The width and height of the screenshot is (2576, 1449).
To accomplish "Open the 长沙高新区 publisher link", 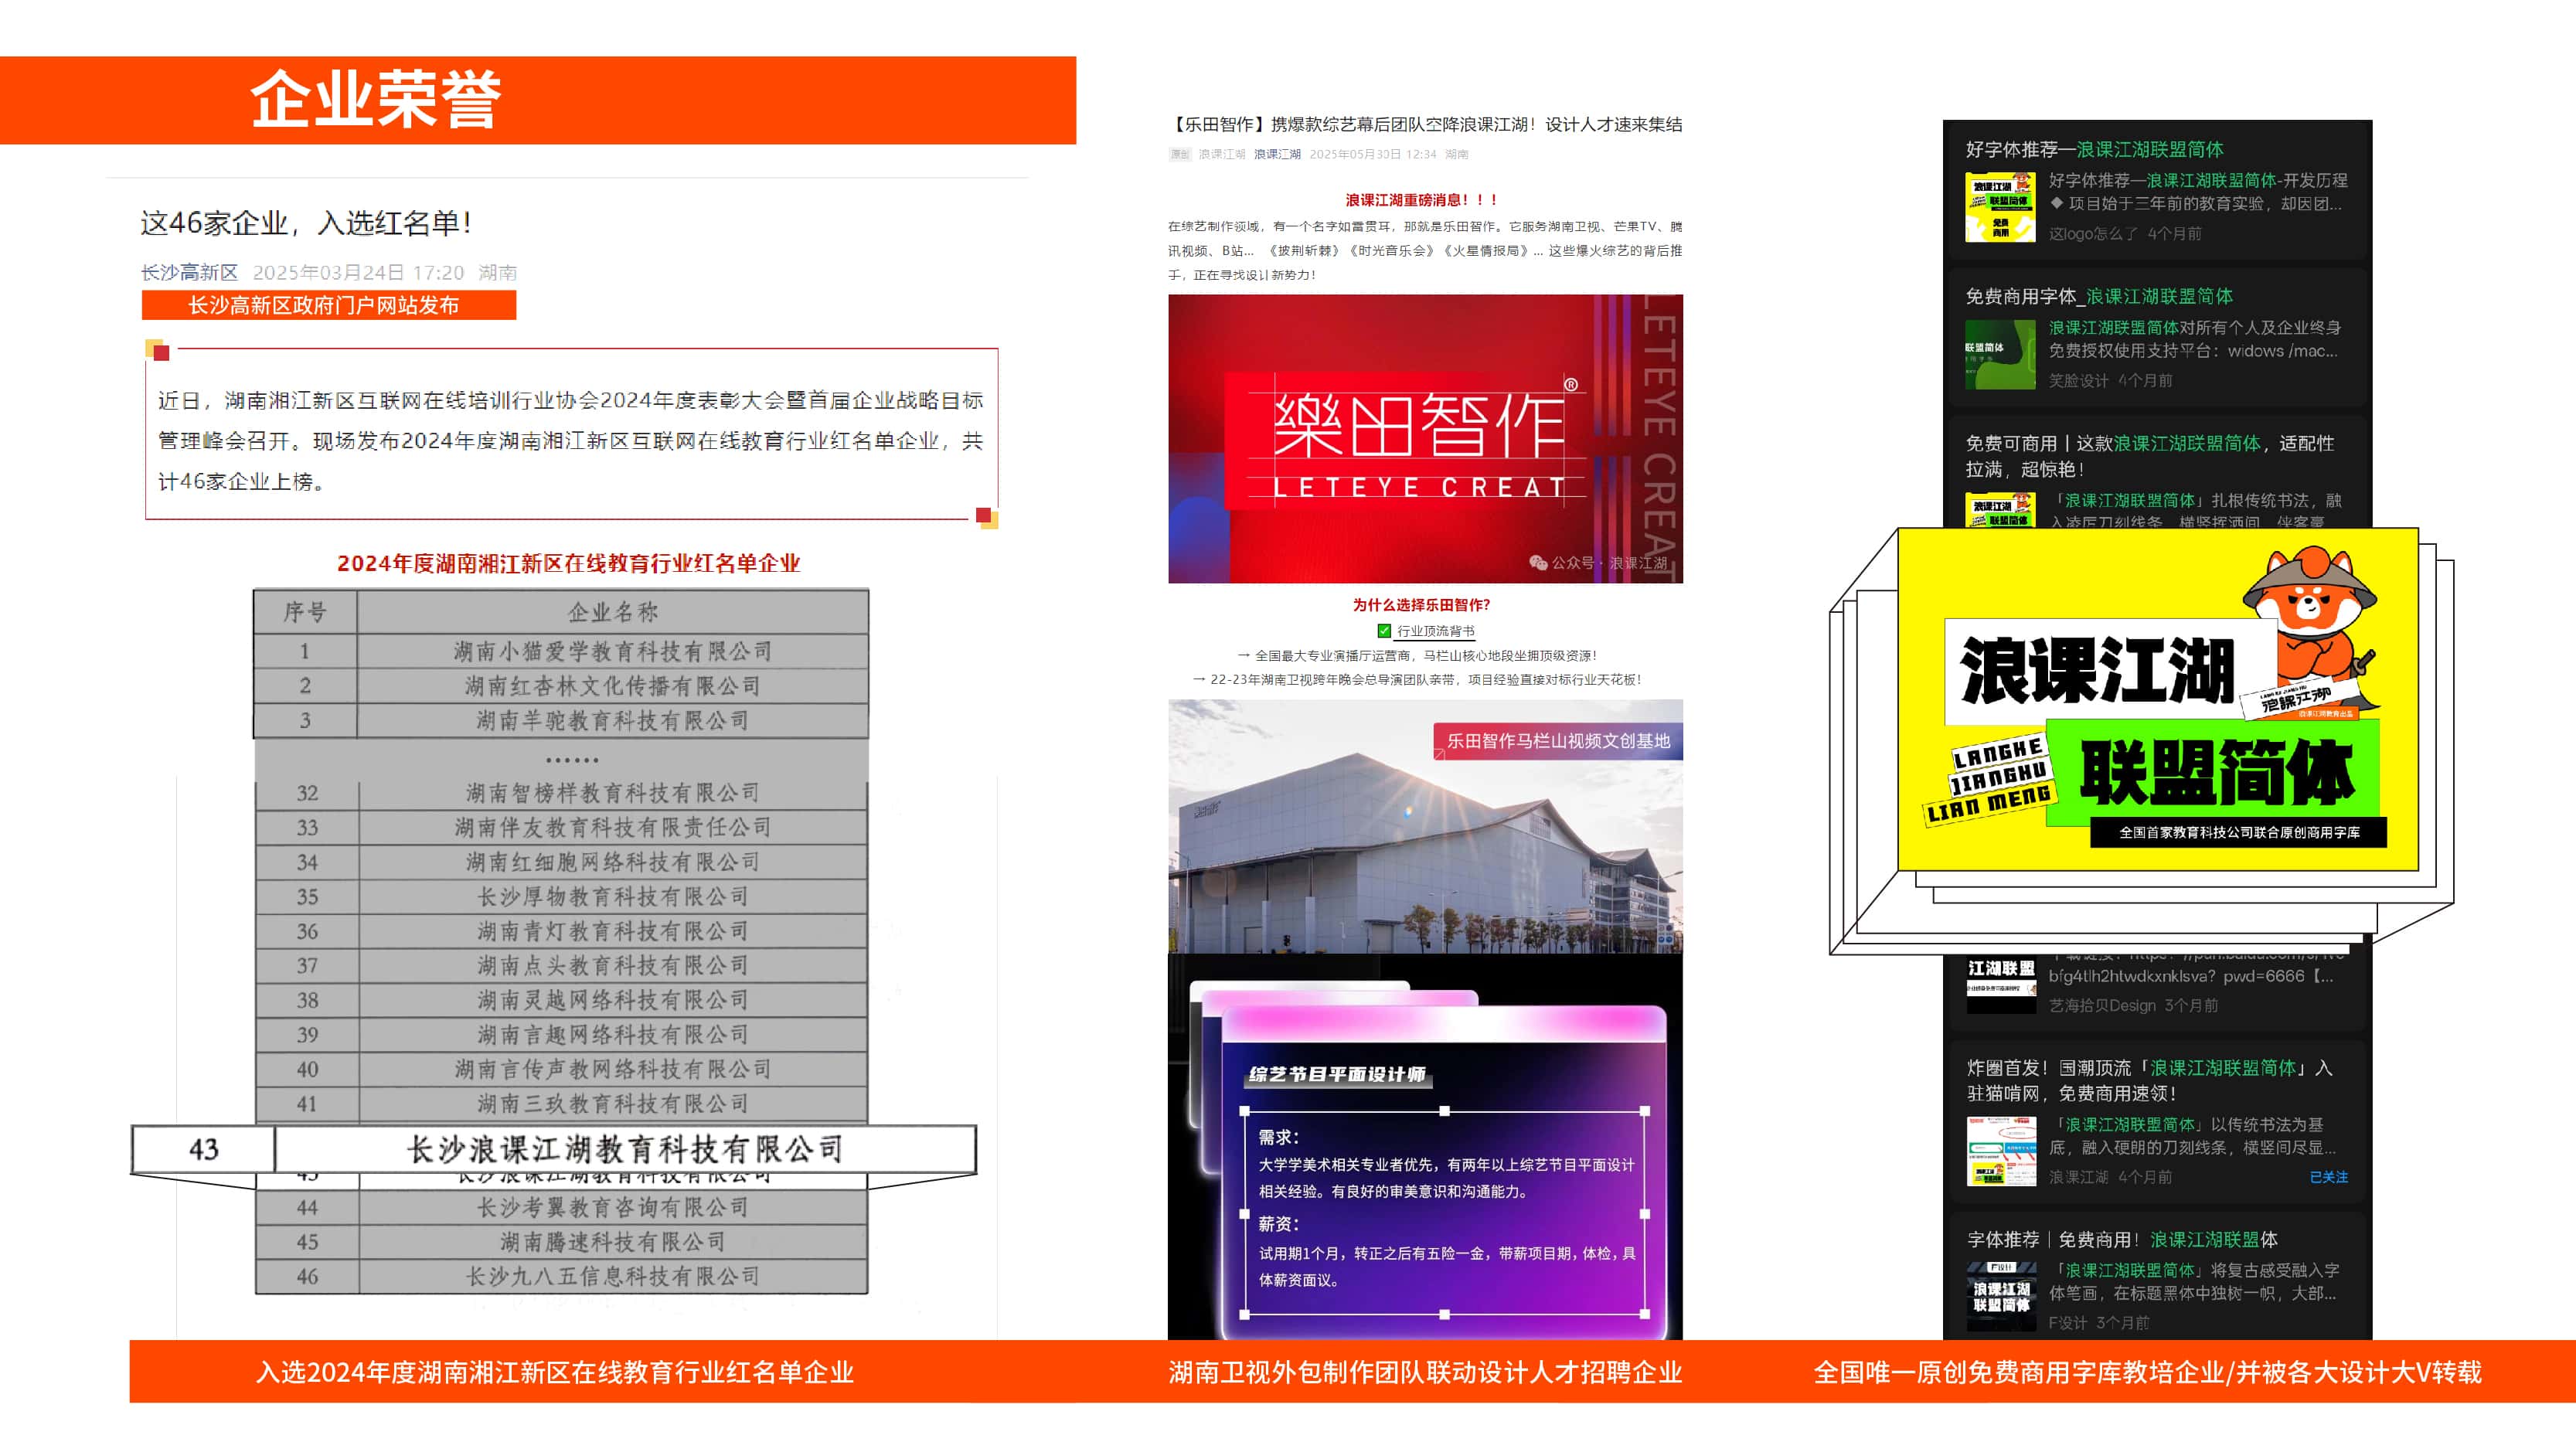I will coord(189,272).
